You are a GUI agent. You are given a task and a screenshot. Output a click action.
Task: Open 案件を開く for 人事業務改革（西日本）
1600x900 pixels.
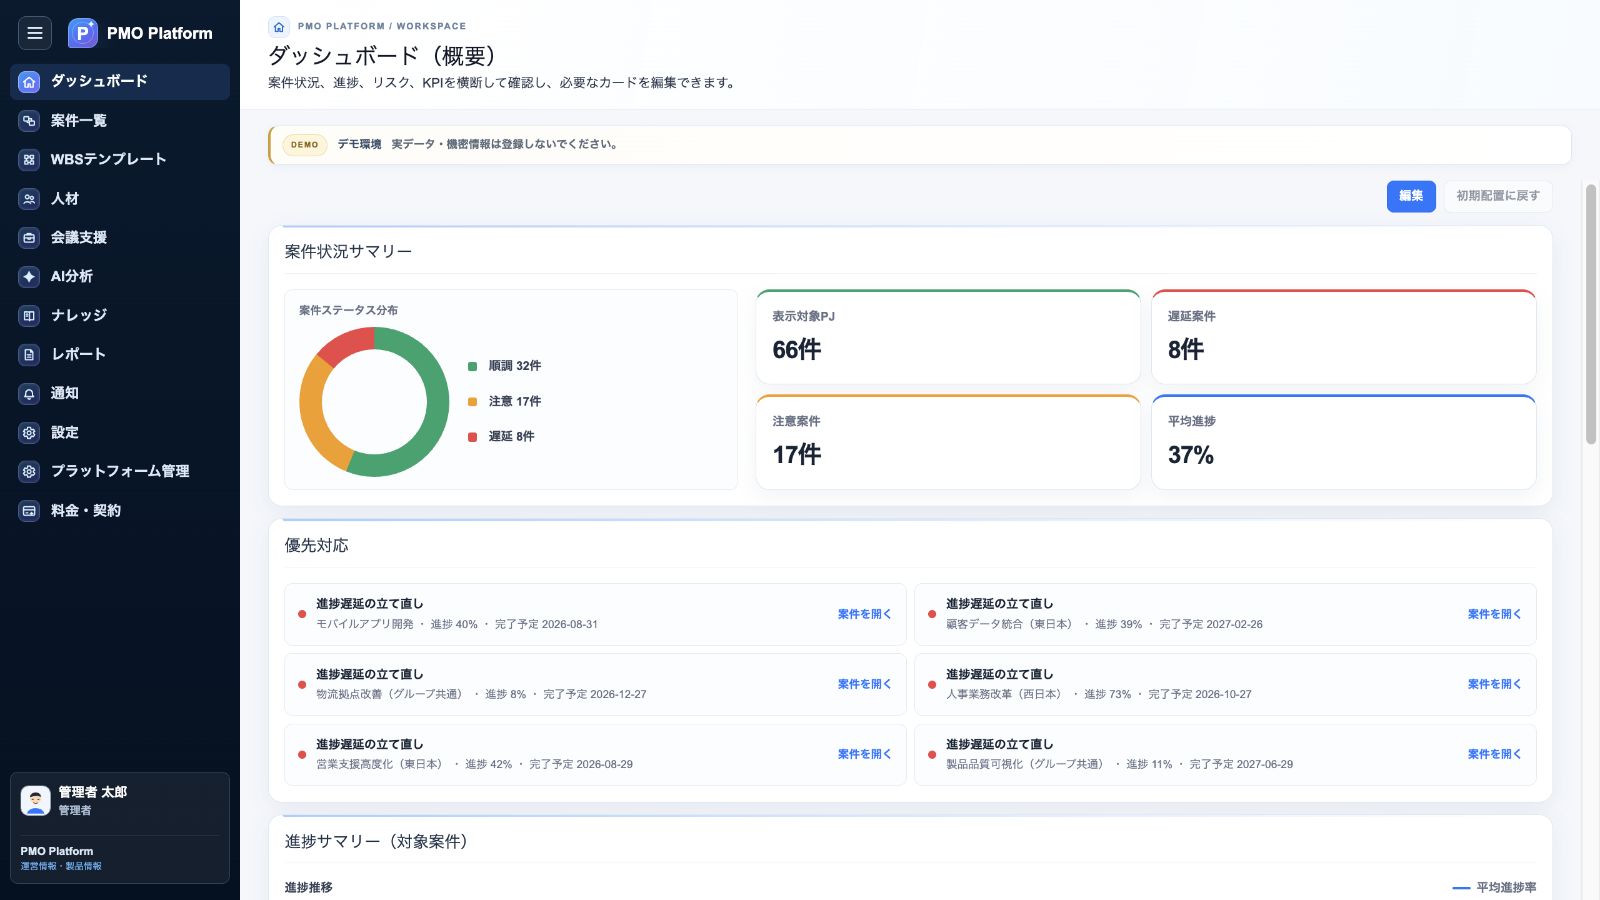pyautogui.click(x=1494, y=684)
